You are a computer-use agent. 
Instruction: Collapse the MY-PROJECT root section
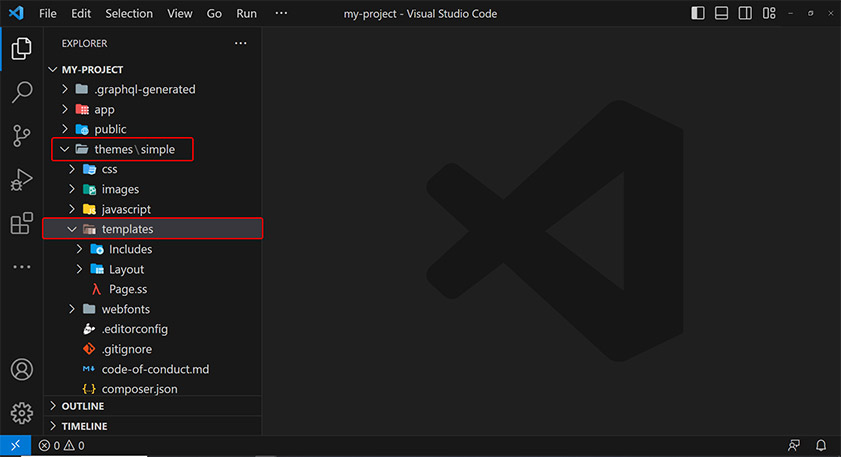[53, 69]
